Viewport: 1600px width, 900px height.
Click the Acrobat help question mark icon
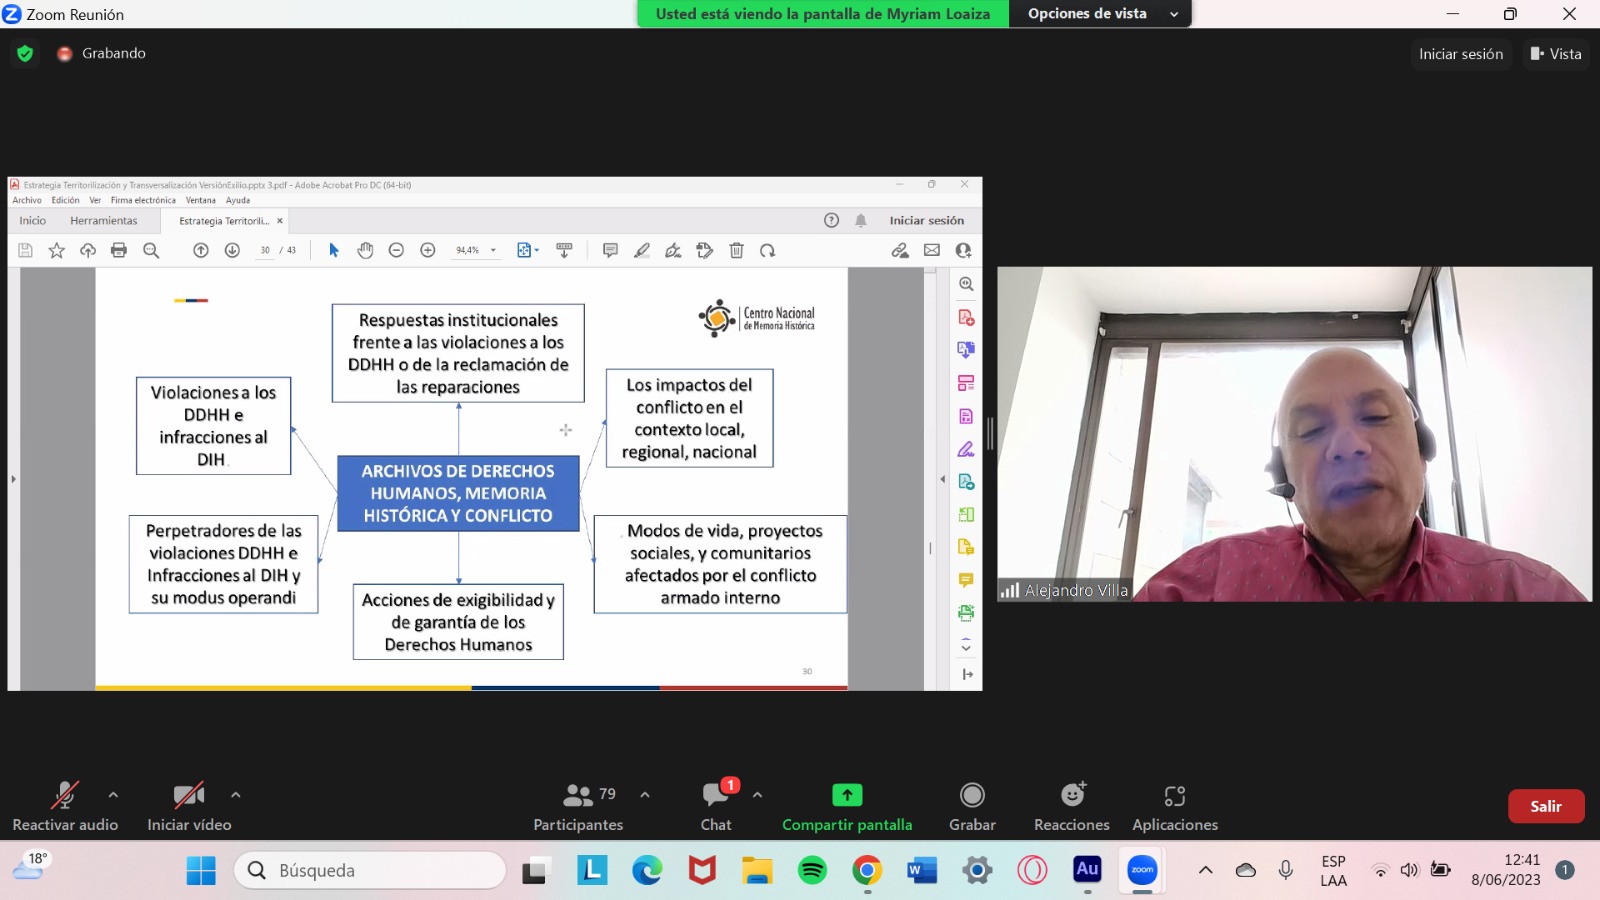(831, 220)
